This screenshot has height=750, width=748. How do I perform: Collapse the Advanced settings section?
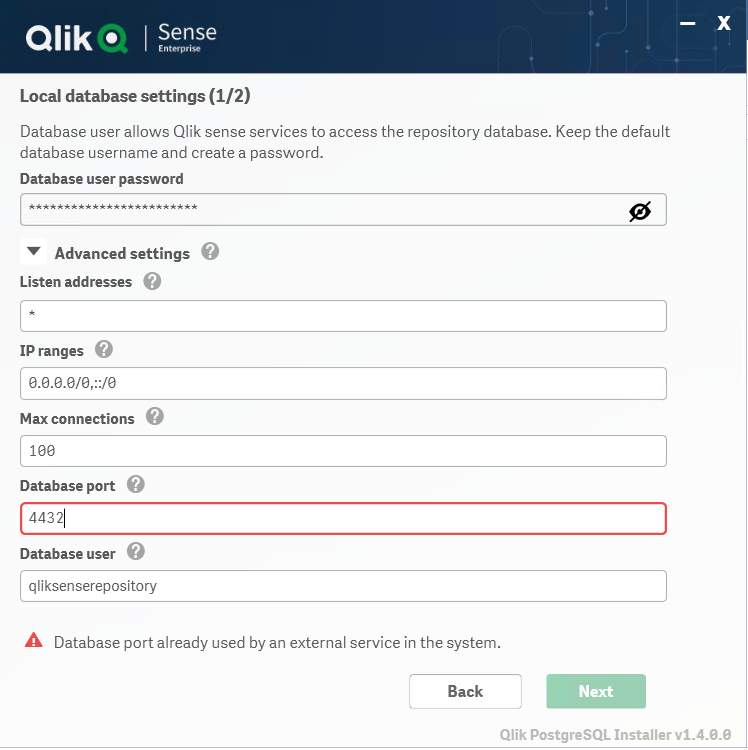tap(35, 252)
